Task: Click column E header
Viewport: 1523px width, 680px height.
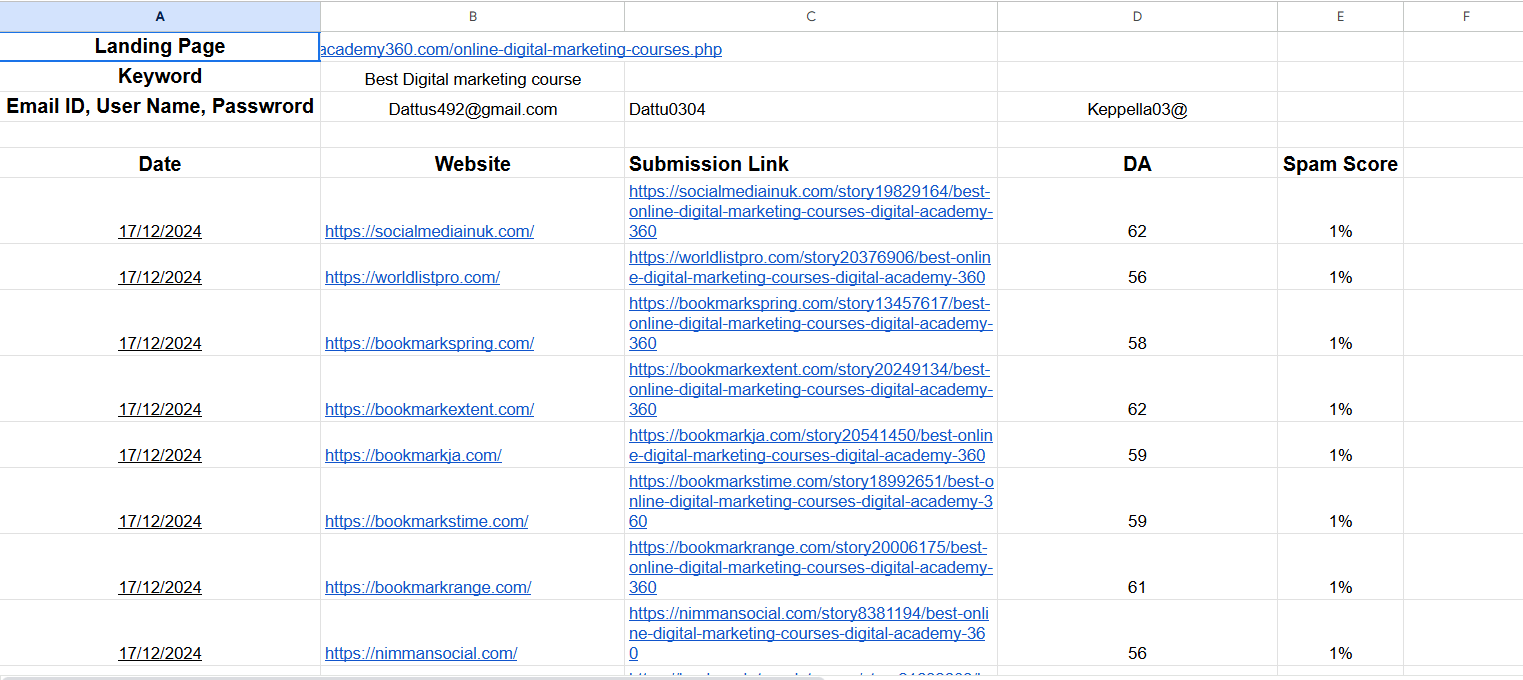Action: (x=1340, y=16)
